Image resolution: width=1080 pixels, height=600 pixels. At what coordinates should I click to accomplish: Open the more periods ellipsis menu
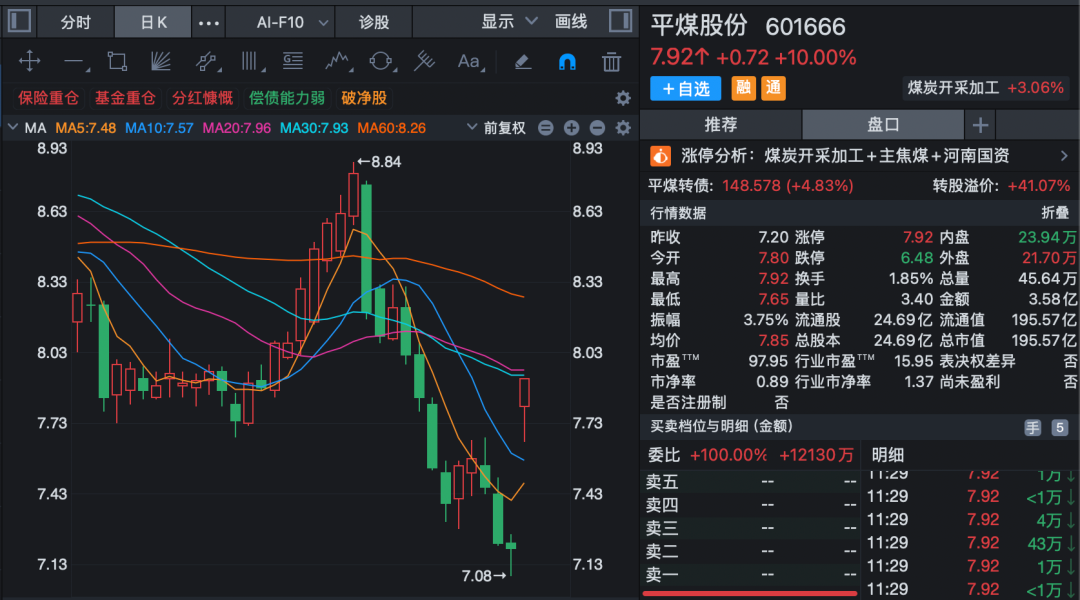coord(208,23)
